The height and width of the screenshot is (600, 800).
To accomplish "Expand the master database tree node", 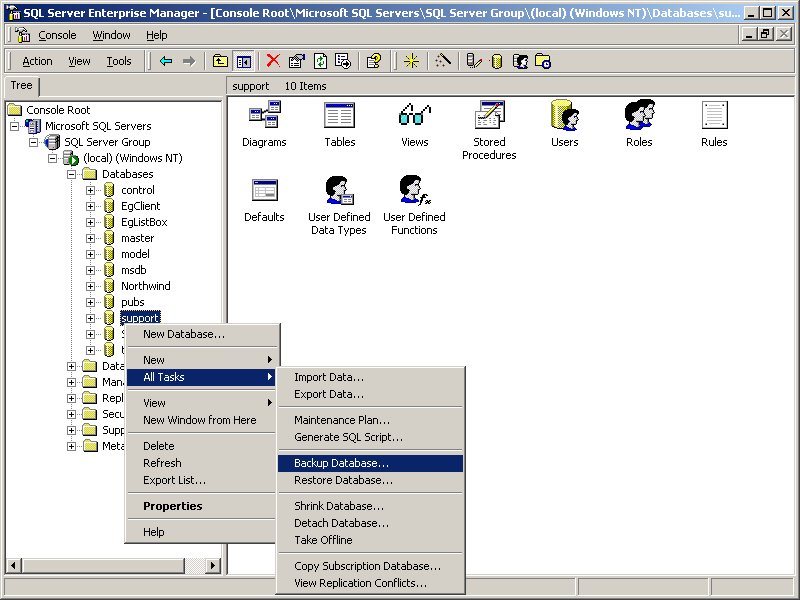I will tap(91, 238).
